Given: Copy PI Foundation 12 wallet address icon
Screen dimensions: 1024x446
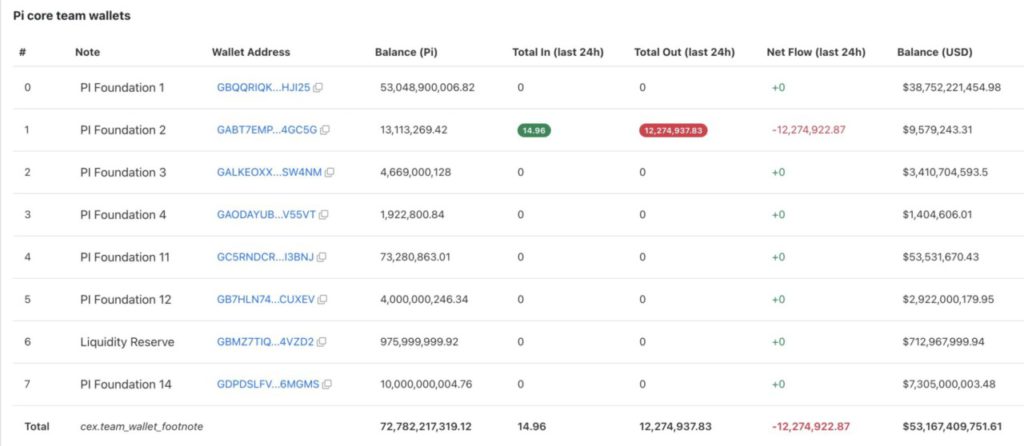Looking at the screenshot, I should point(322,299).
